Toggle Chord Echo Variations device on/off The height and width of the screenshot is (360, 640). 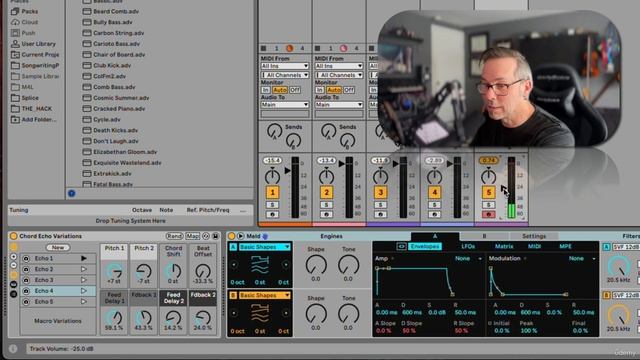(13, 236)
